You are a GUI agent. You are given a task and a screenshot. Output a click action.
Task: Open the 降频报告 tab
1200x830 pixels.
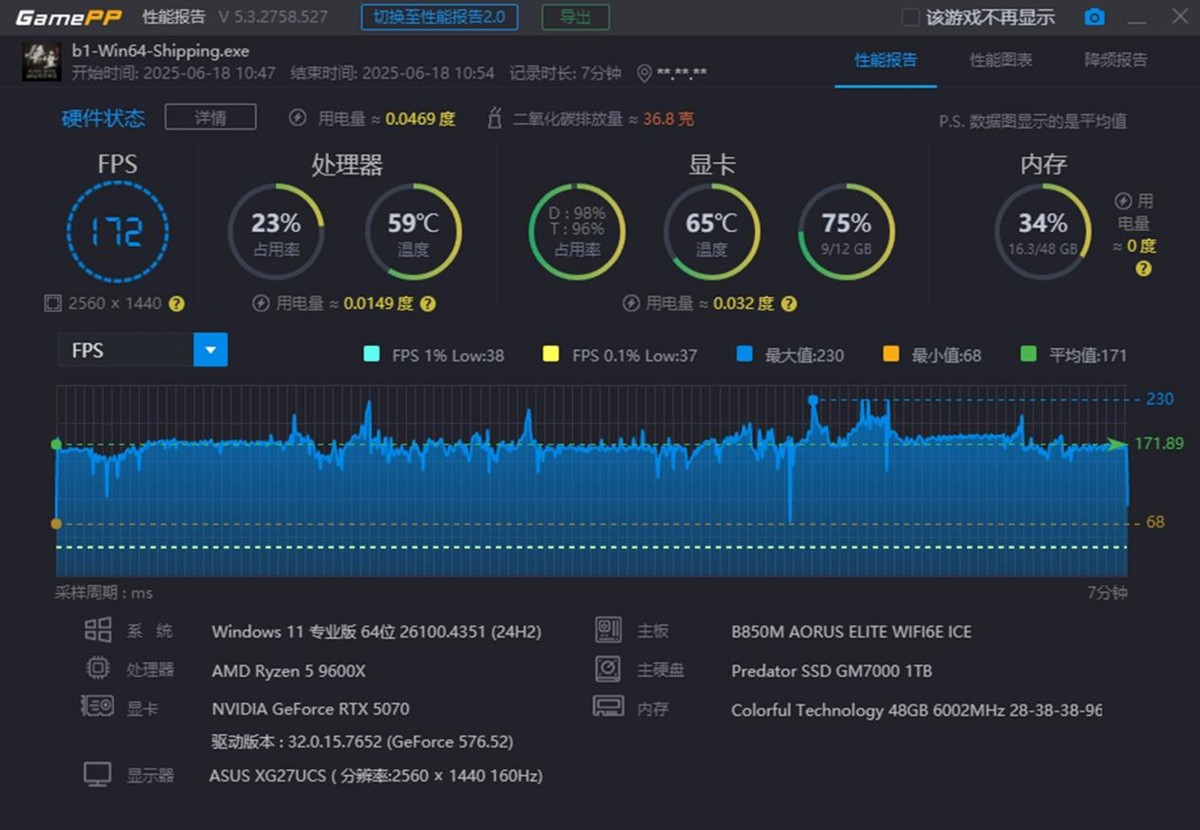pos(1116,60)
